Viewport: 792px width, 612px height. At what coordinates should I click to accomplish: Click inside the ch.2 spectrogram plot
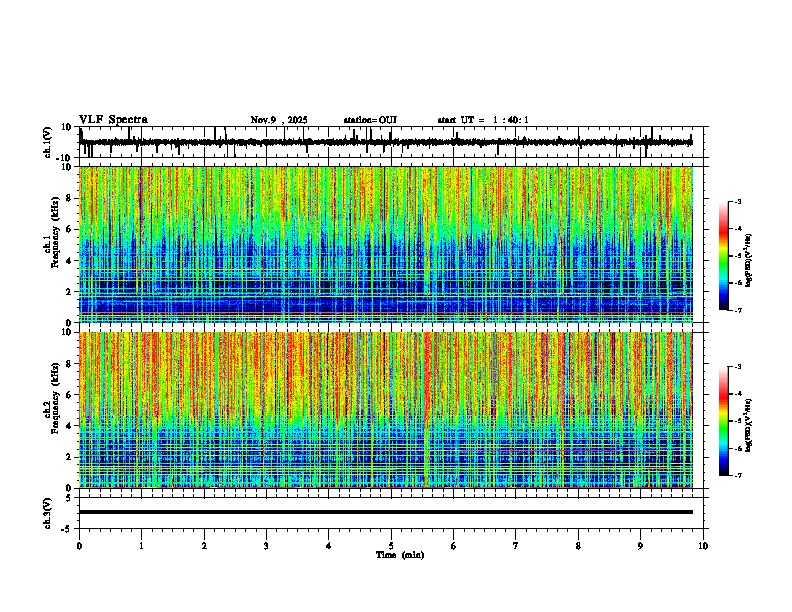click(386, 410)
